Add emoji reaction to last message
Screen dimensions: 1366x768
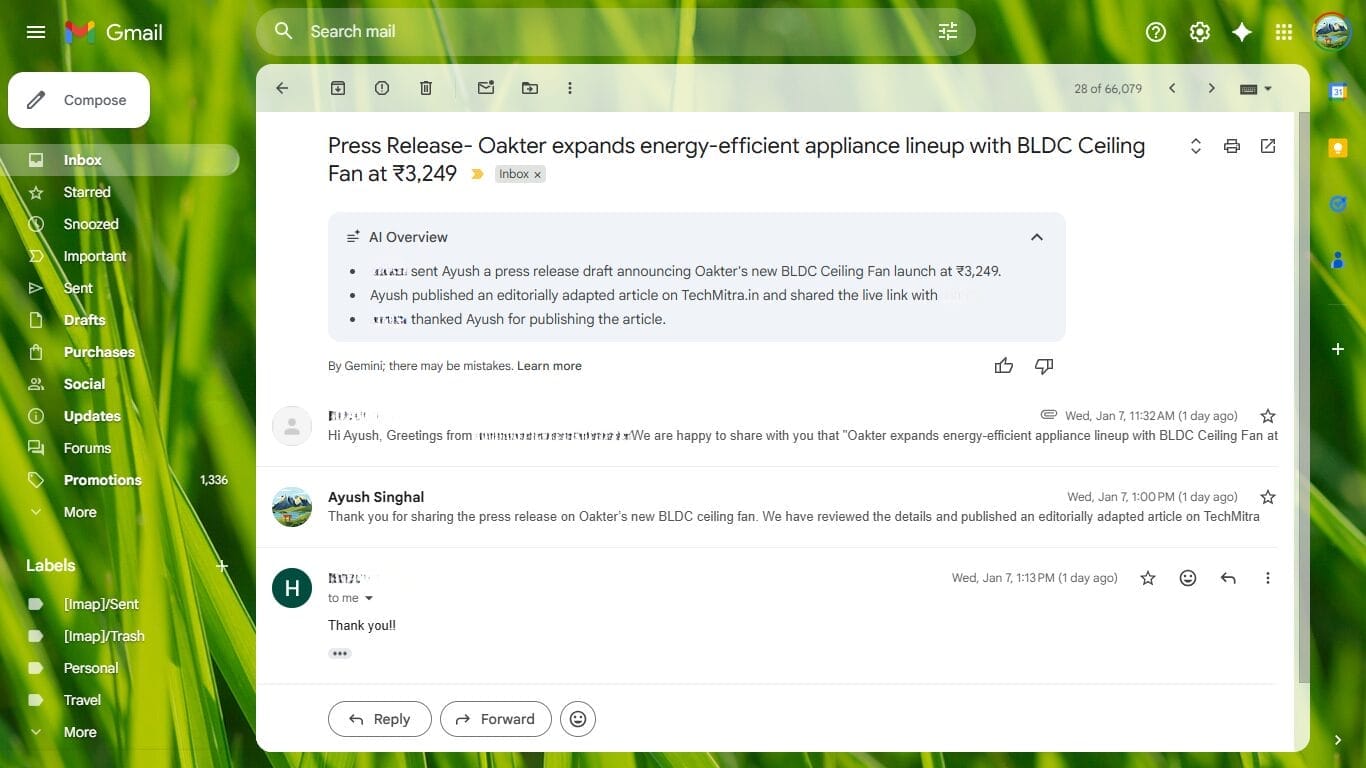[1188, 578]
